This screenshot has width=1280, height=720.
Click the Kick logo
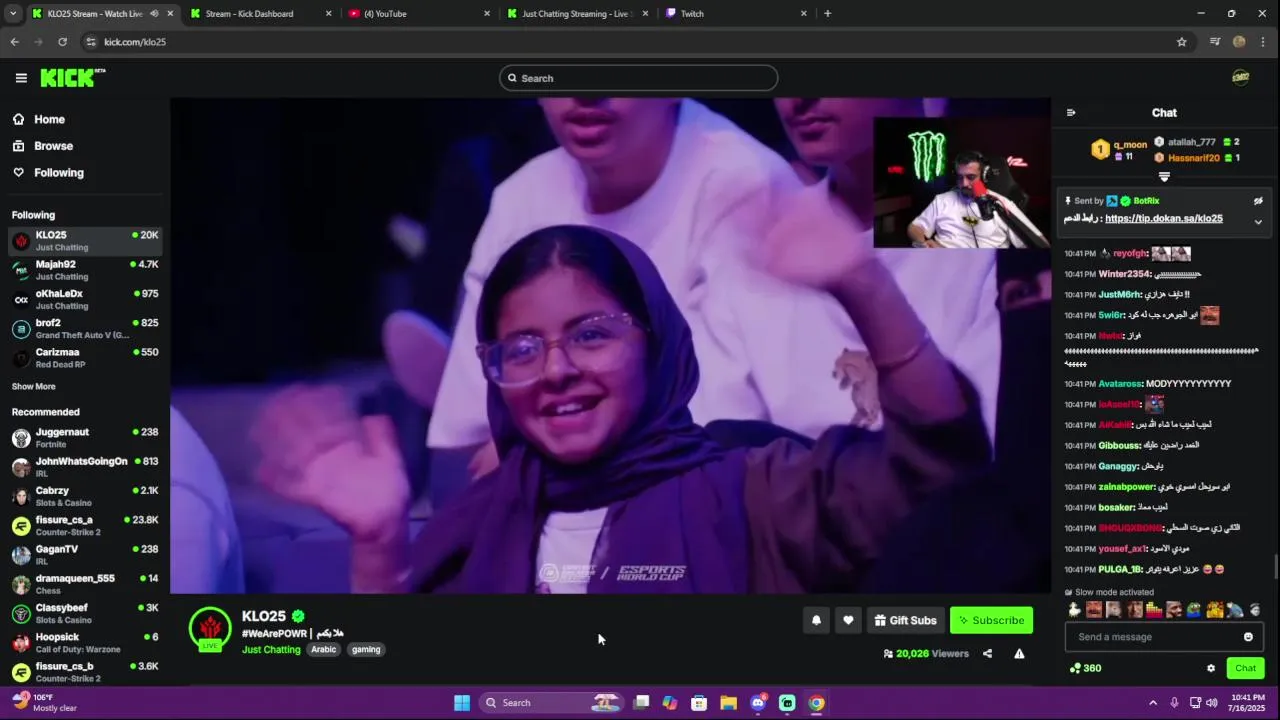(73, 77)
